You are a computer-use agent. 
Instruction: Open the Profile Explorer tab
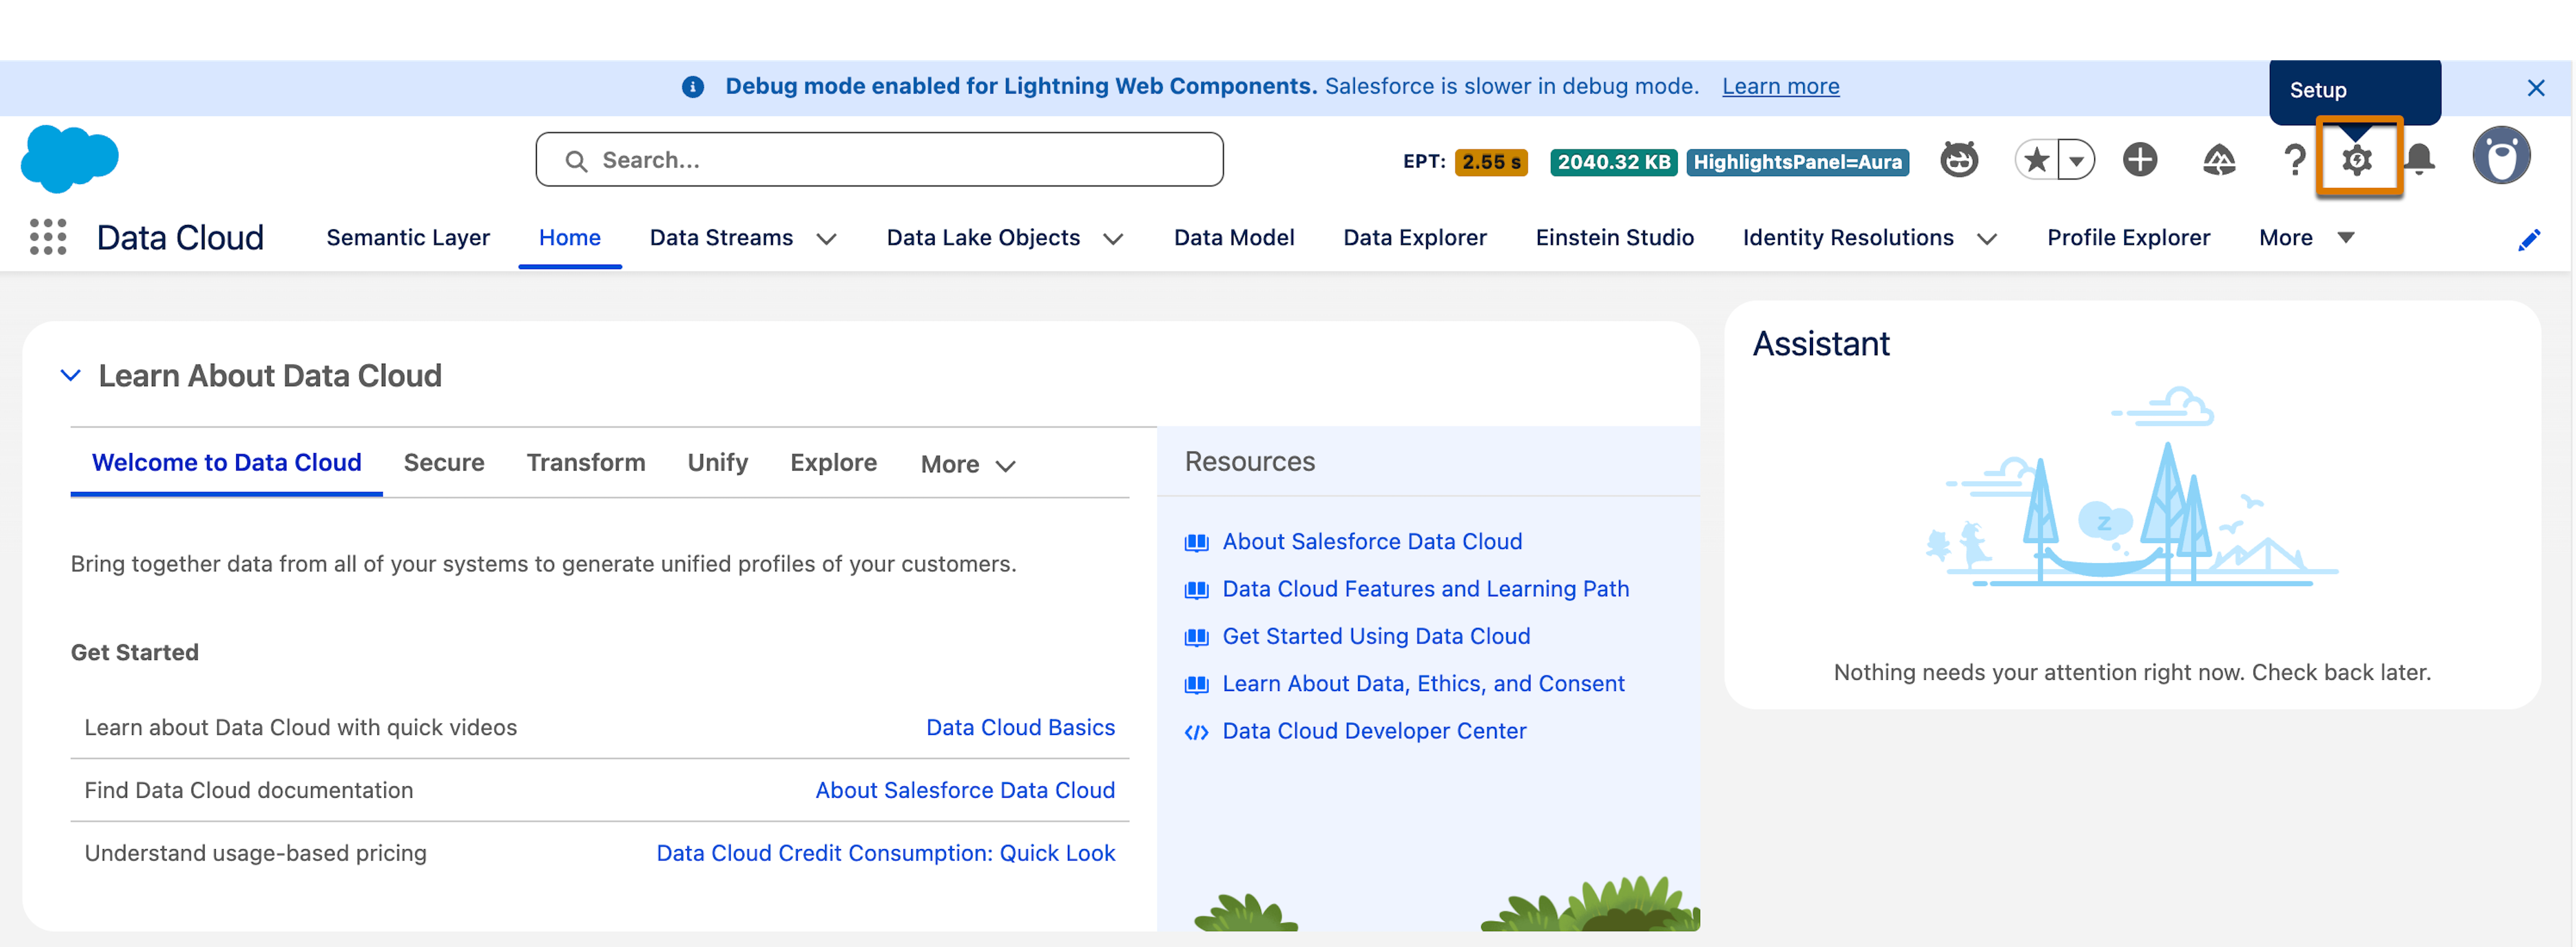[x=2128, y=238]
